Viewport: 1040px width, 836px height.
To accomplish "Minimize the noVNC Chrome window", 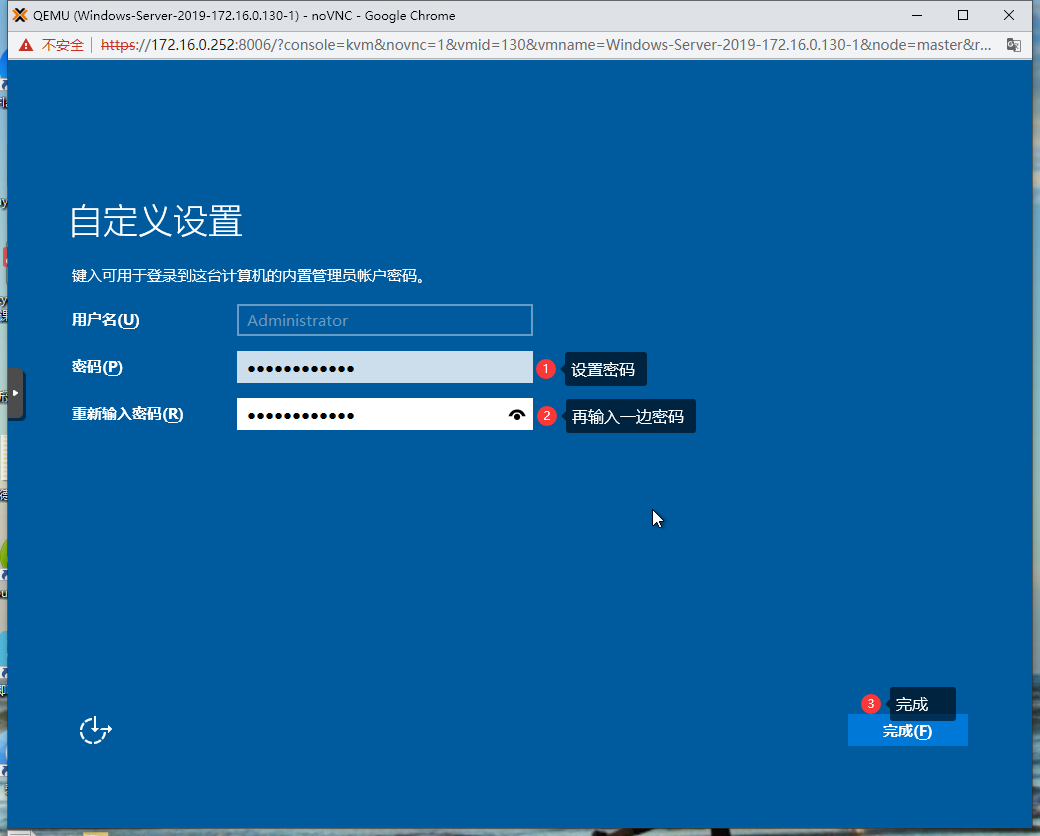I will (917, 15).
